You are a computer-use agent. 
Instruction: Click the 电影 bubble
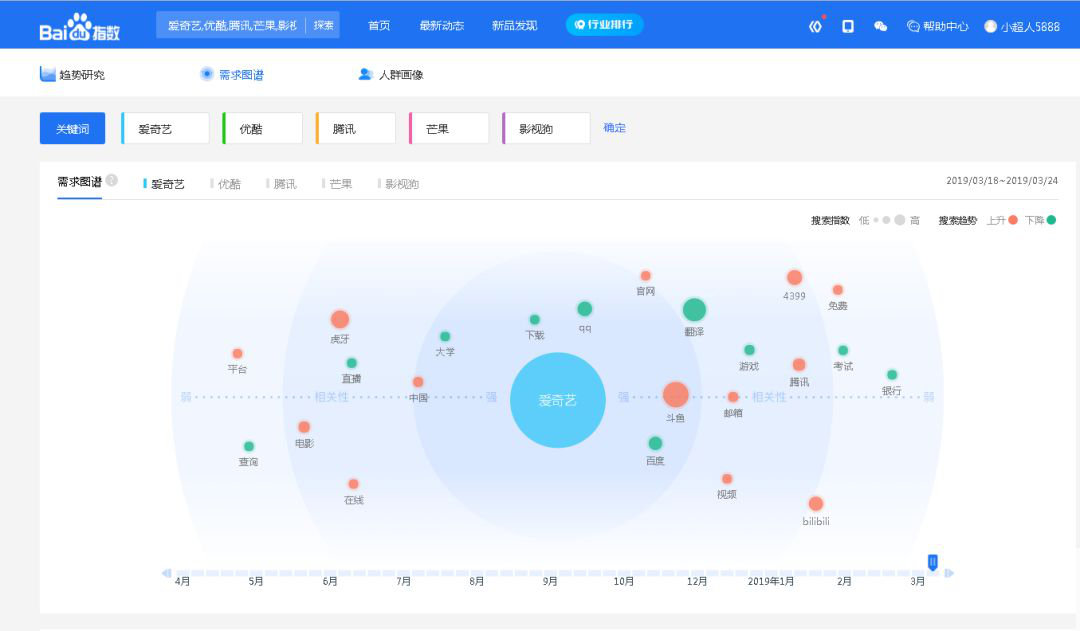coord(304,427)
